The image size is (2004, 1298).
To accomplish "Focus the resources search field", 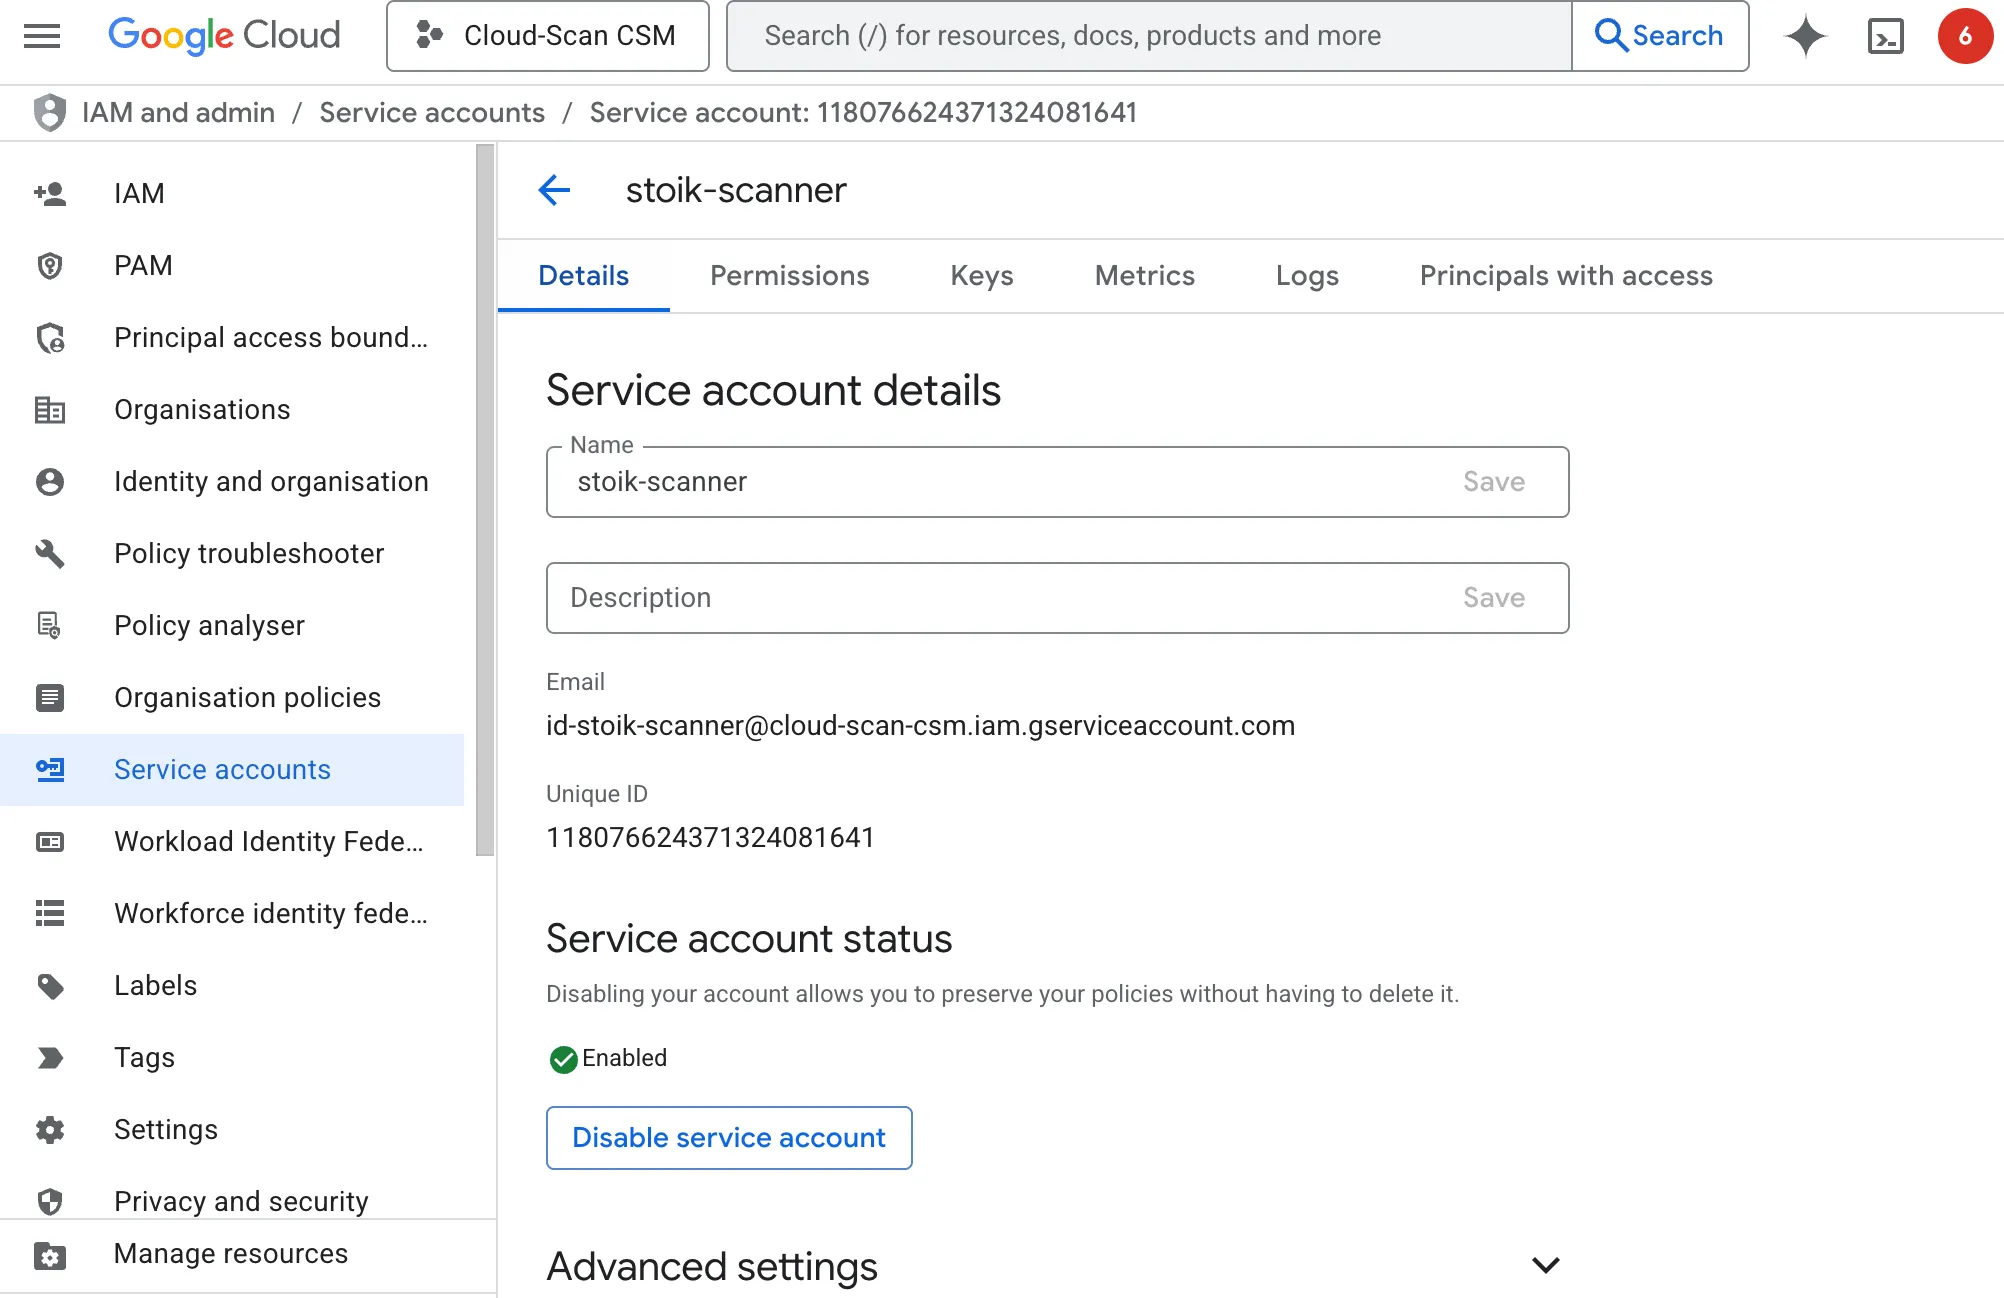I will [x=1149, y=36].
